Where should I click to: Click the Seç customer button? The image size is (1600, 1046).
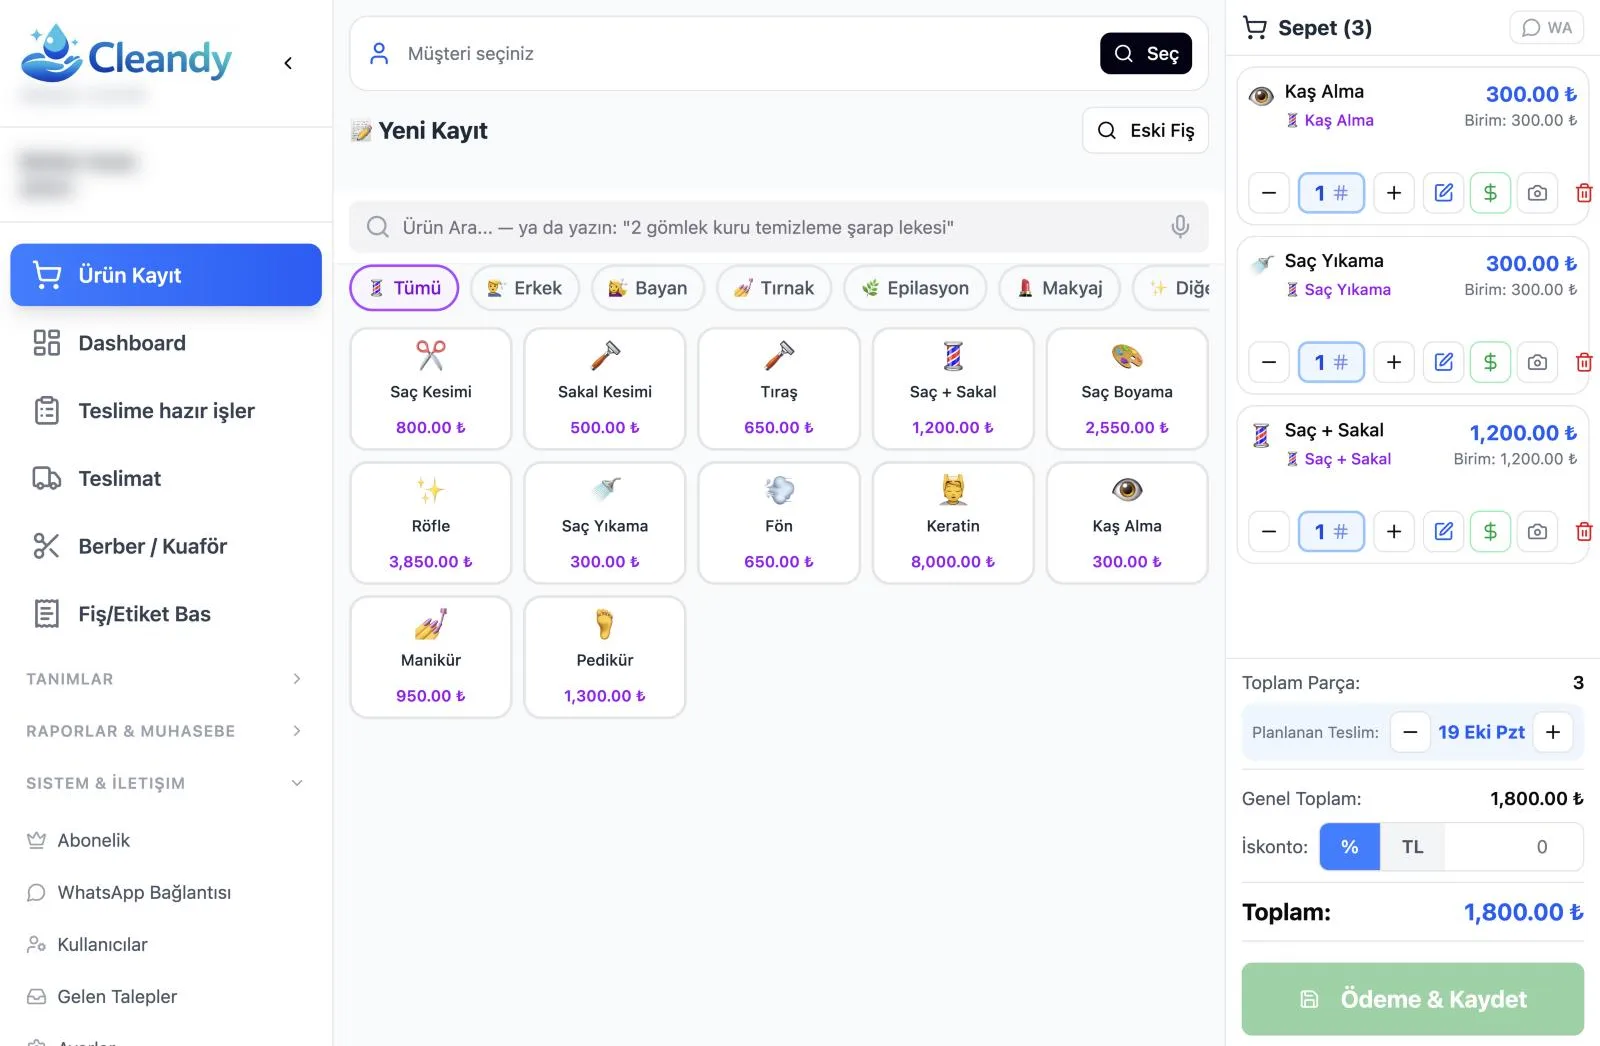coord(1146,53)
